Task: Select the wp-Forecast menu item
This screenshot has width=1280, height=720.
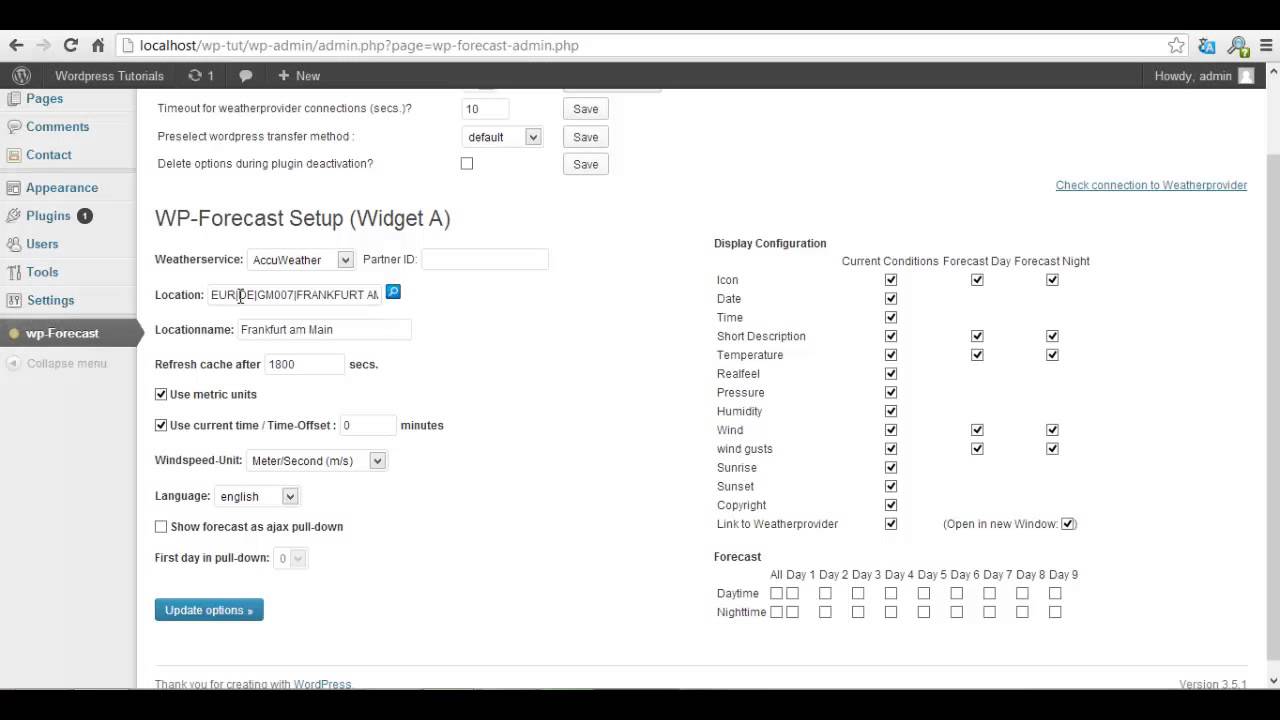Action: pos(68,334)
